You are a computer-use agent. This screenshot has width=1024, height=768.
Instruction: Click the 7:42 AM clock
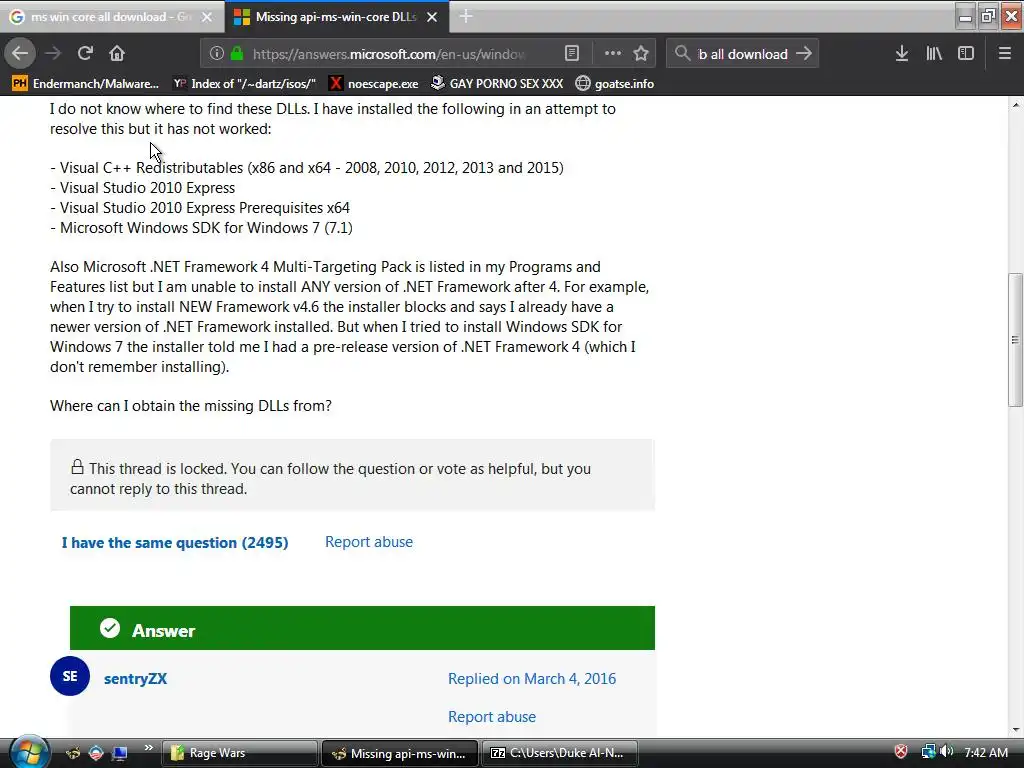(985, 752)
